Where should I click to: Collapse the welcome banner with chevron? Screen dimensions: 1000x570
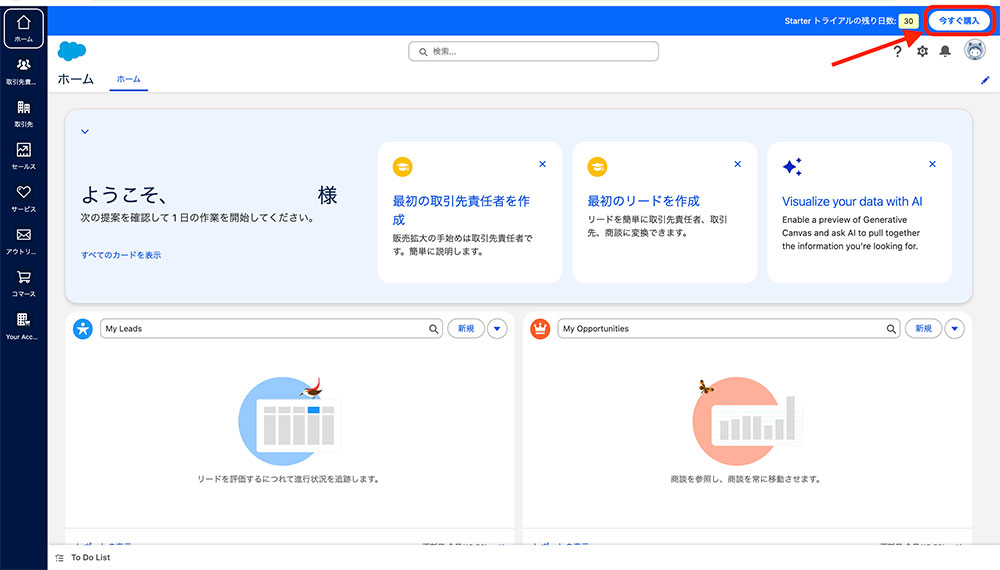point(85,131)
